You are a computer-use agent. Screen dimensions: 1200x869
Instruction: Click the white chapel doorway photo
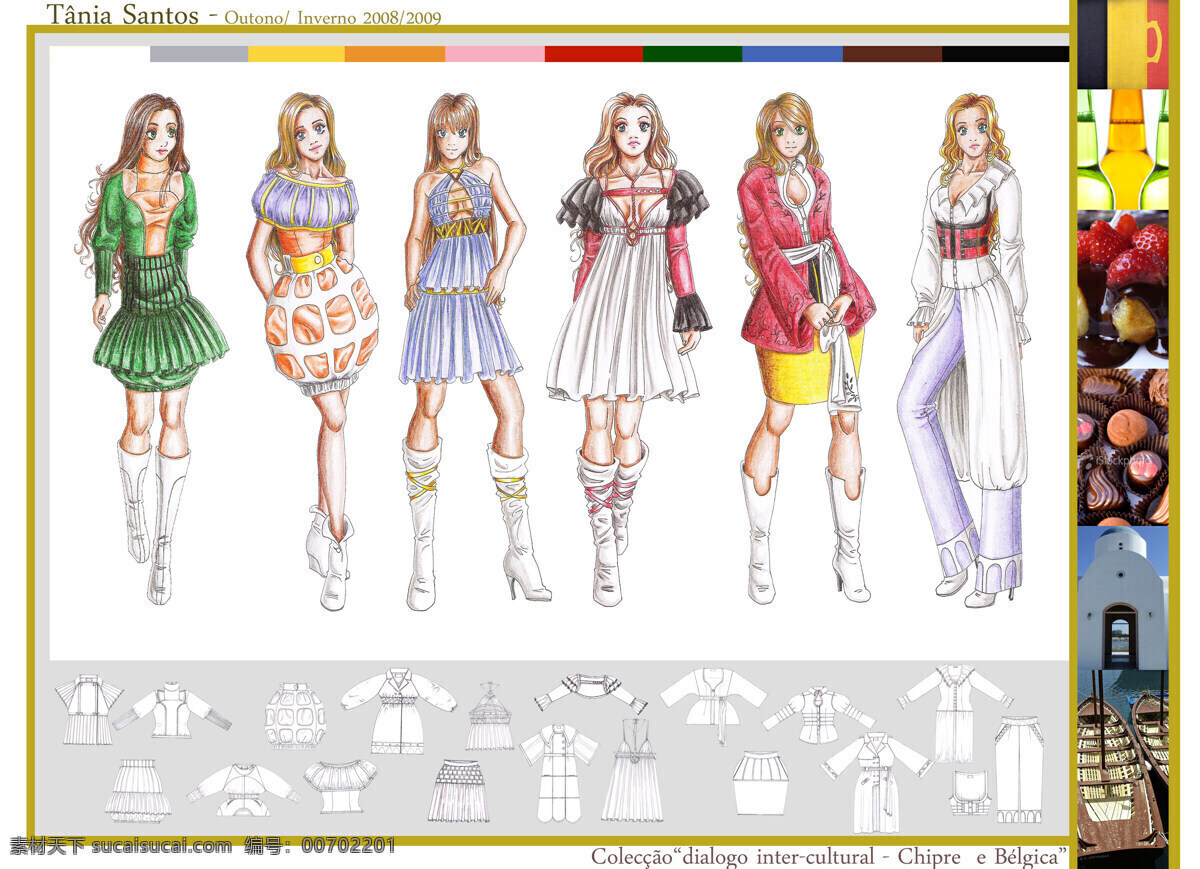pos(1123,598)
